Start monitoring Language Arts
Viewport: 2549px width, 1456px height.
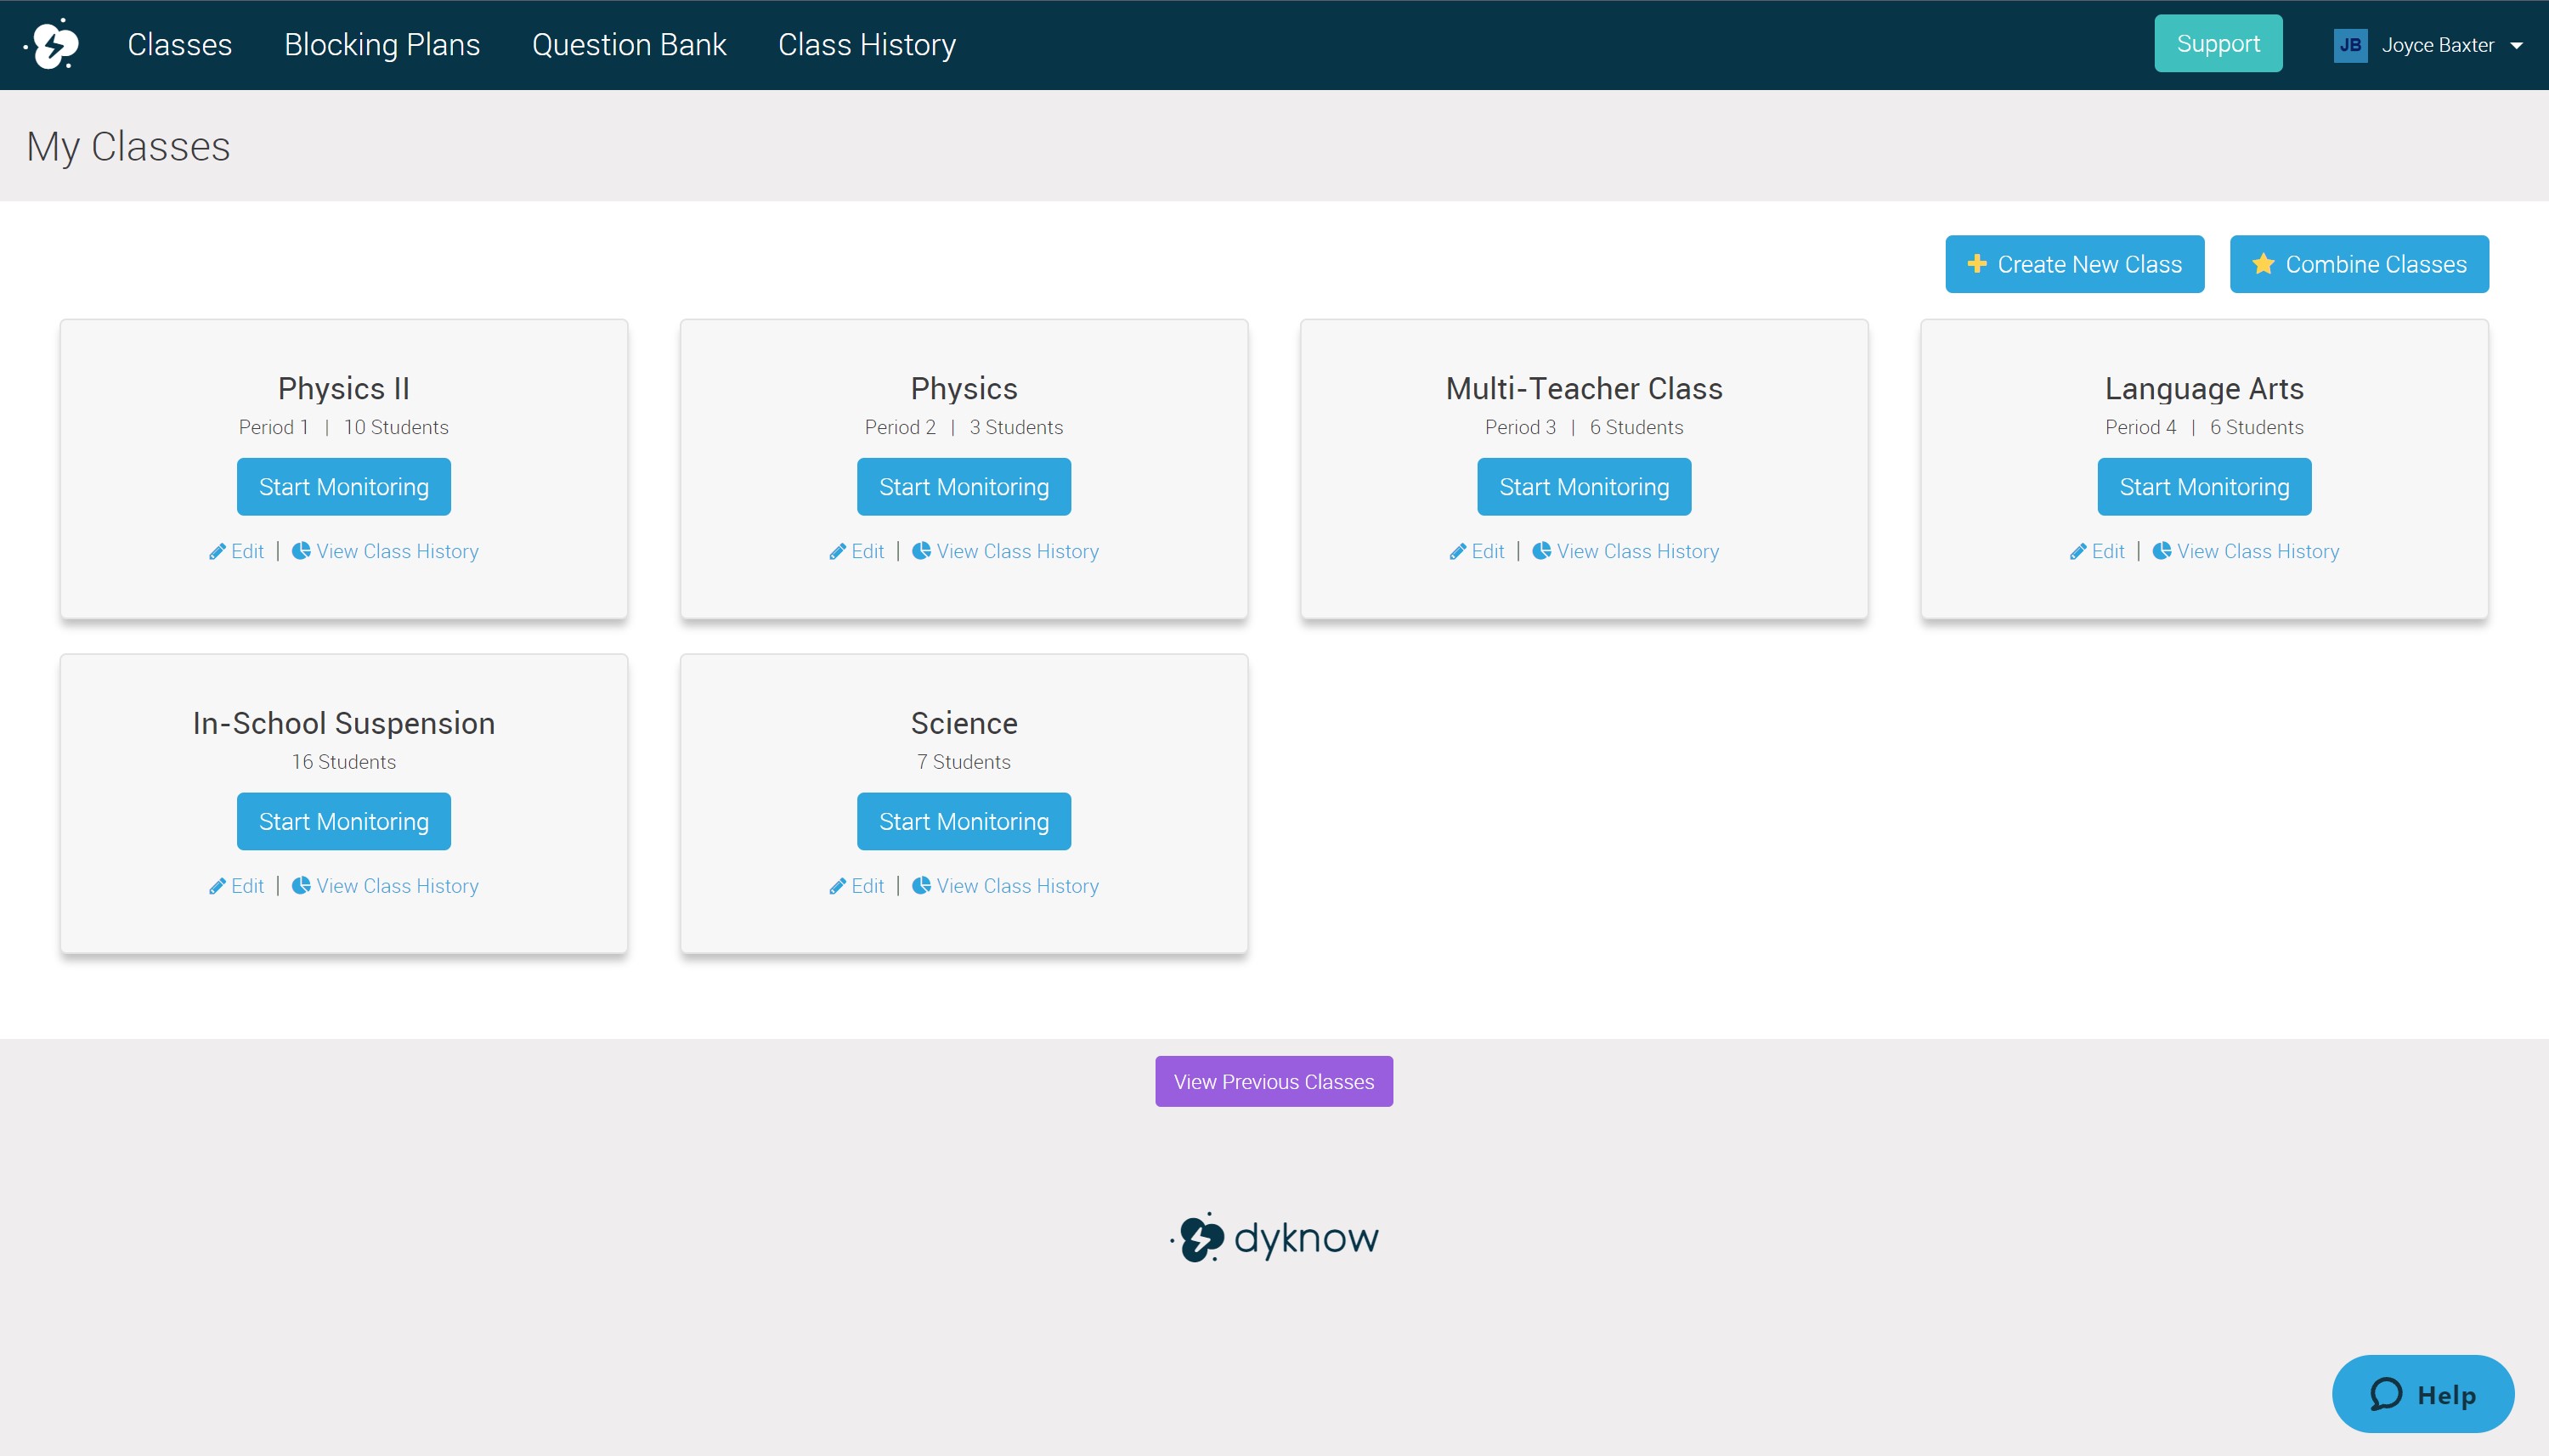pos(2204,487)
